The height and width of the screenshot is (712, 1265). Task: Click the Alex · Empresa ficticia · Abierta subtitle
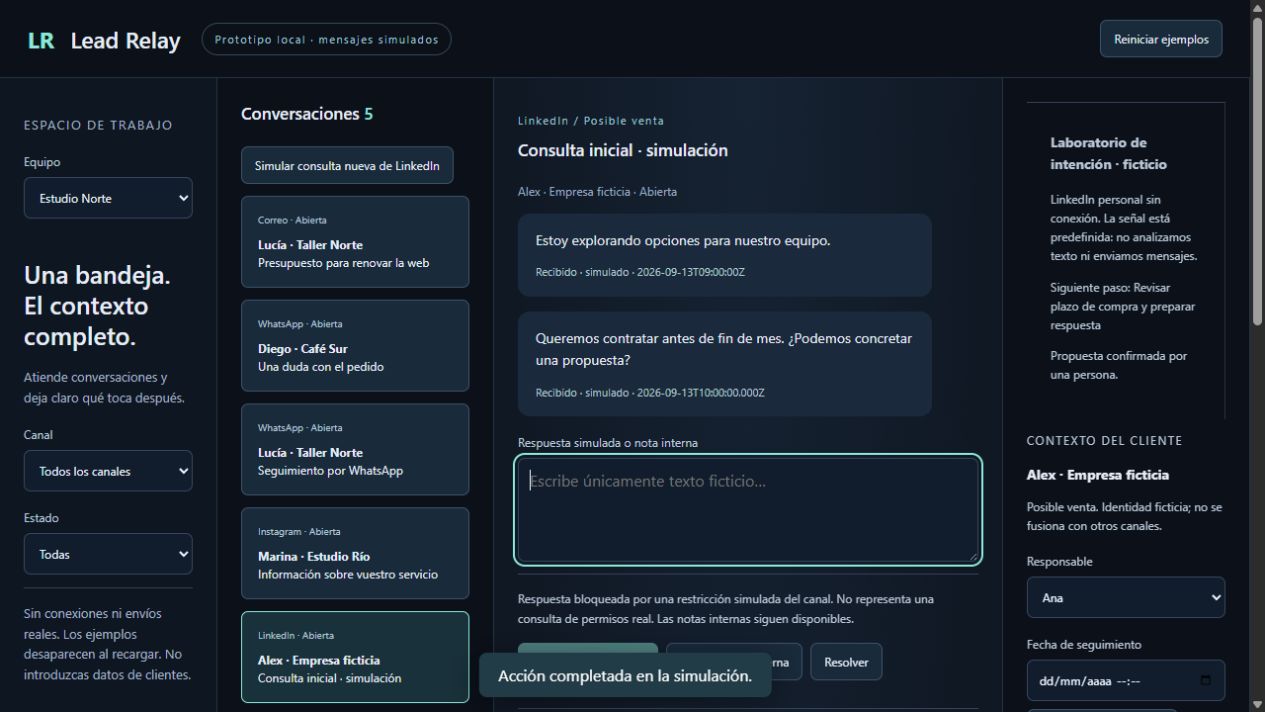pos(597,191)
